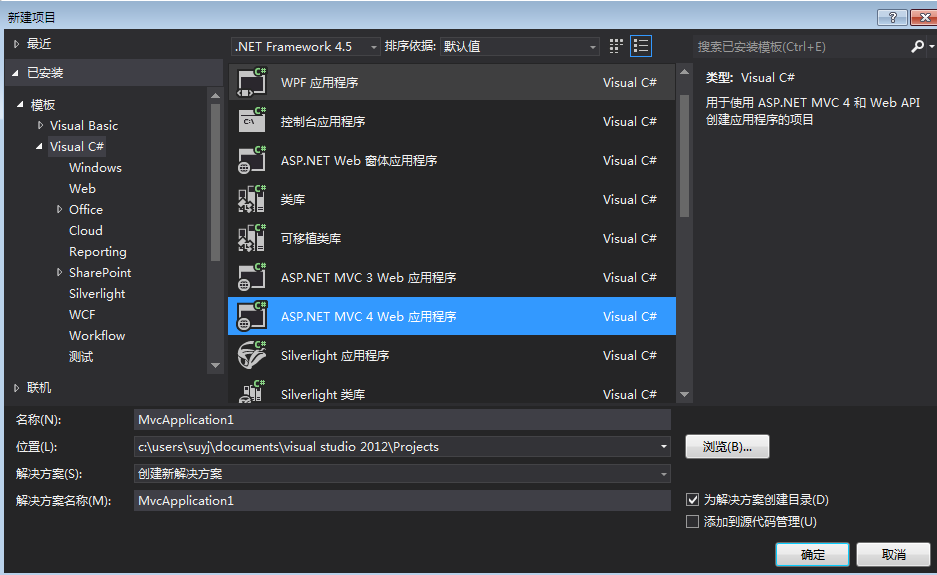Select the Workflow tree item

click(x=97, y=335)
